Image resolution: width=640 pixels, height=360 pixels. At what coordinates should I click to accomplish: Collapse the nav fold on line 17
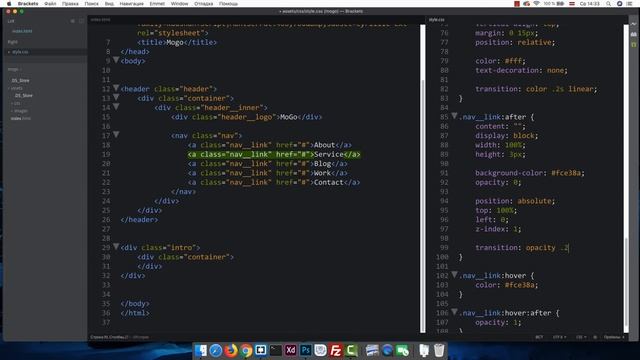click(x=116, y=135)
